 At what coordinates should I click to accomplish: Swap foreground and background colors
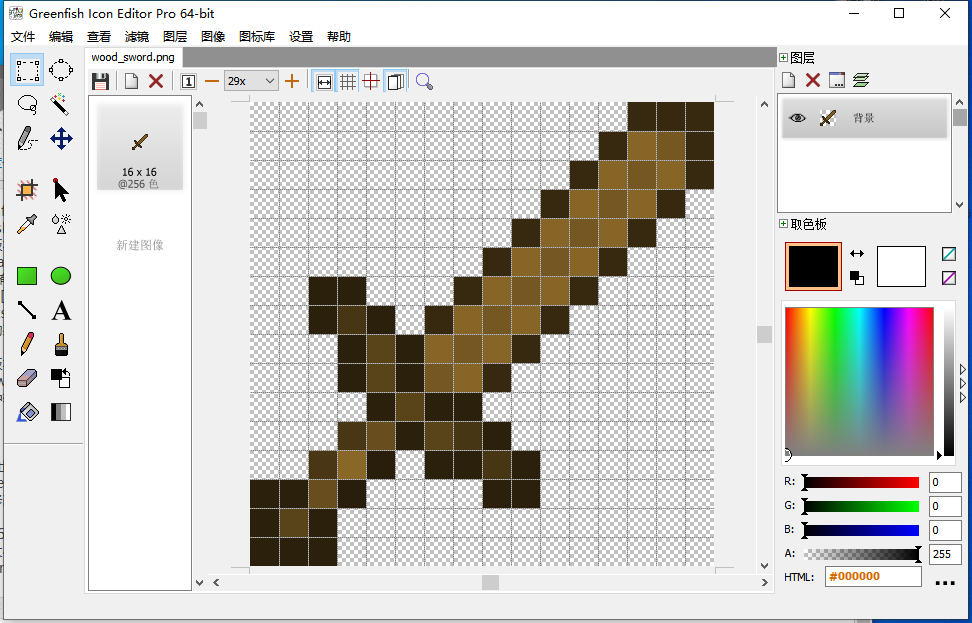[x=857, y=253]
